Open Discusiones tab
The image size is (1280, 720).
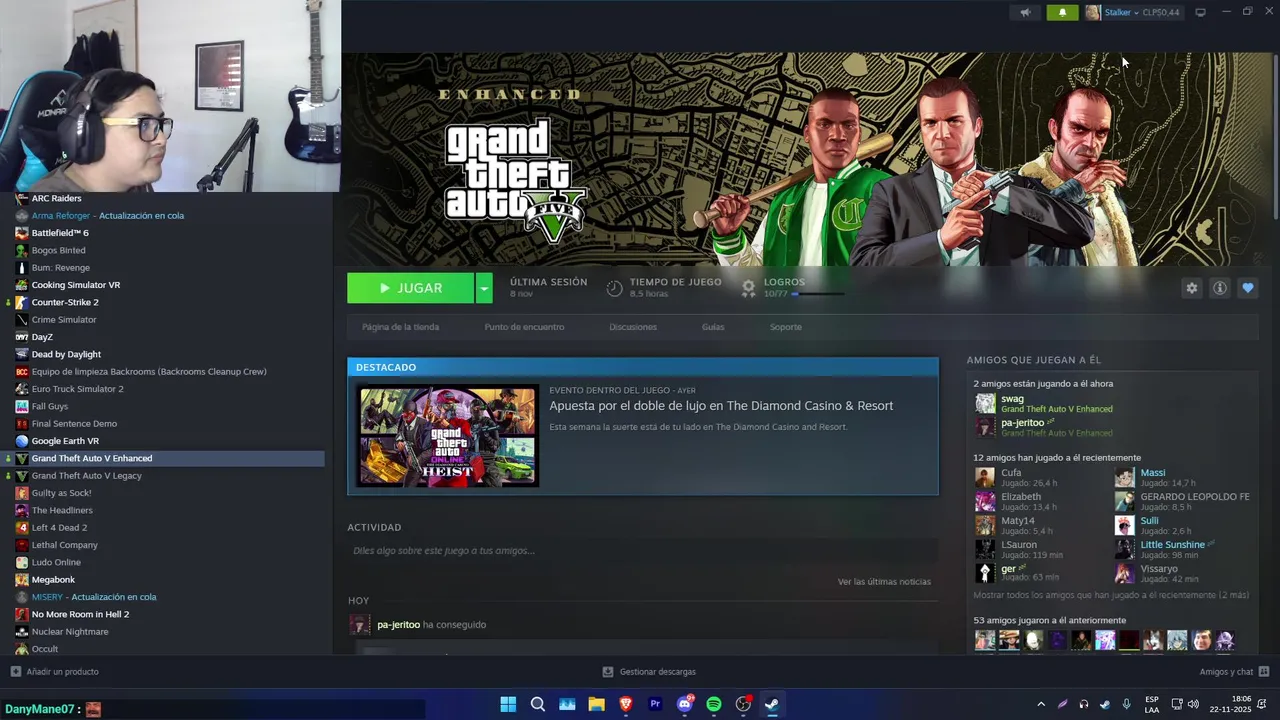click(x=633, y=327)
